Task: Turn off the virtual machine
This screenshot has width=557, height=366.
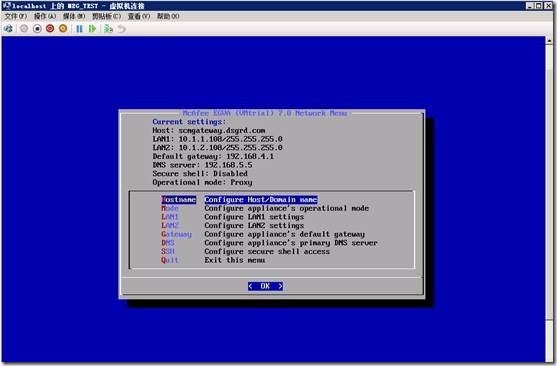Action: coord(37,28)
